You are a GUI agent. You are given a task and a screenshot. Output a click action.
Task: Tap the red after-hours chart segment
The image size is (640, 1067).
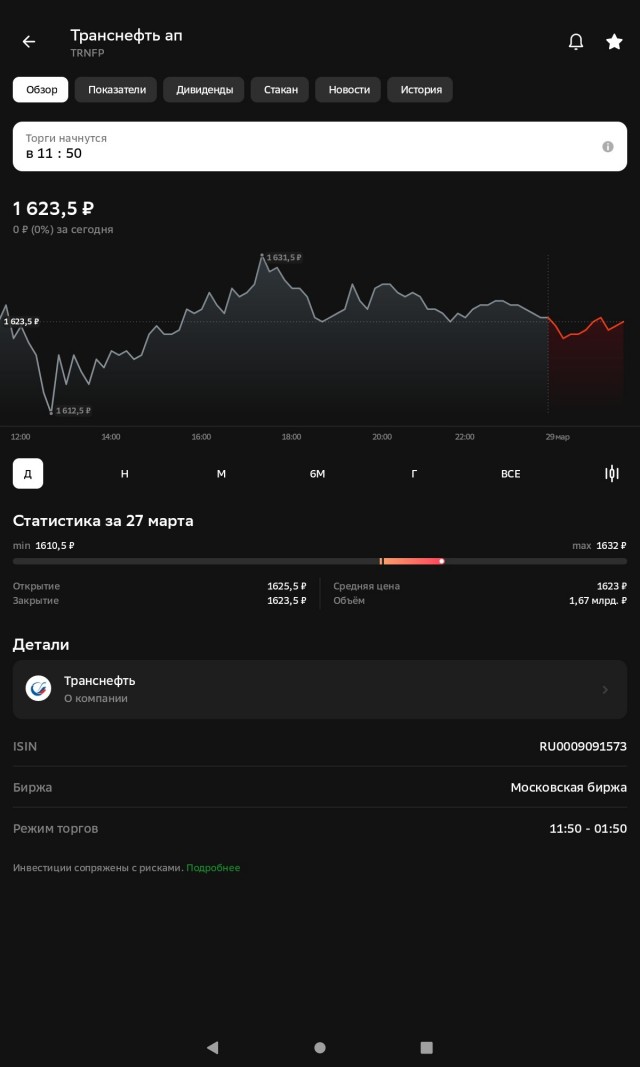586,361
